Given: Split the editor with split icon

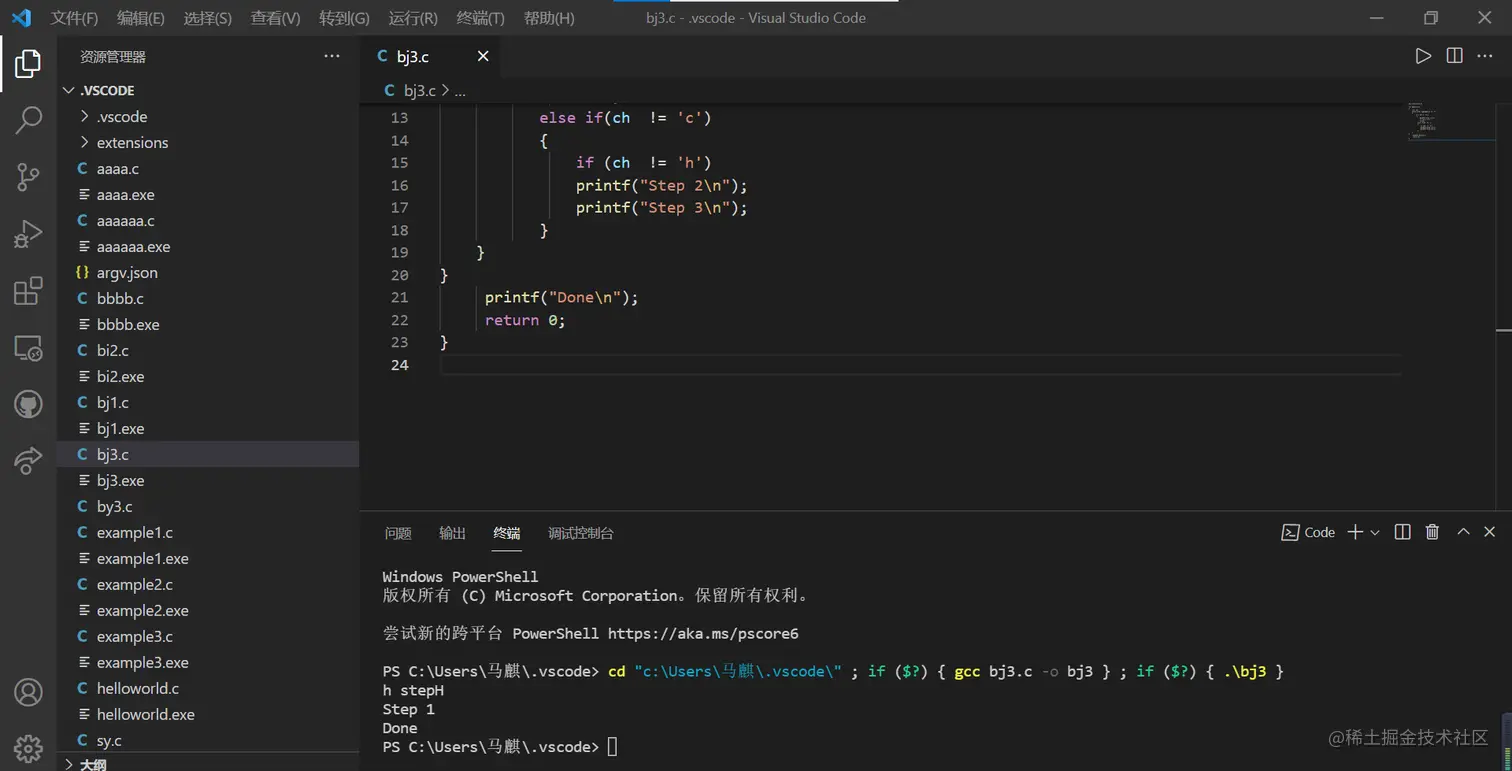Looking at the screenshot, I should (x=1454, y=56).
